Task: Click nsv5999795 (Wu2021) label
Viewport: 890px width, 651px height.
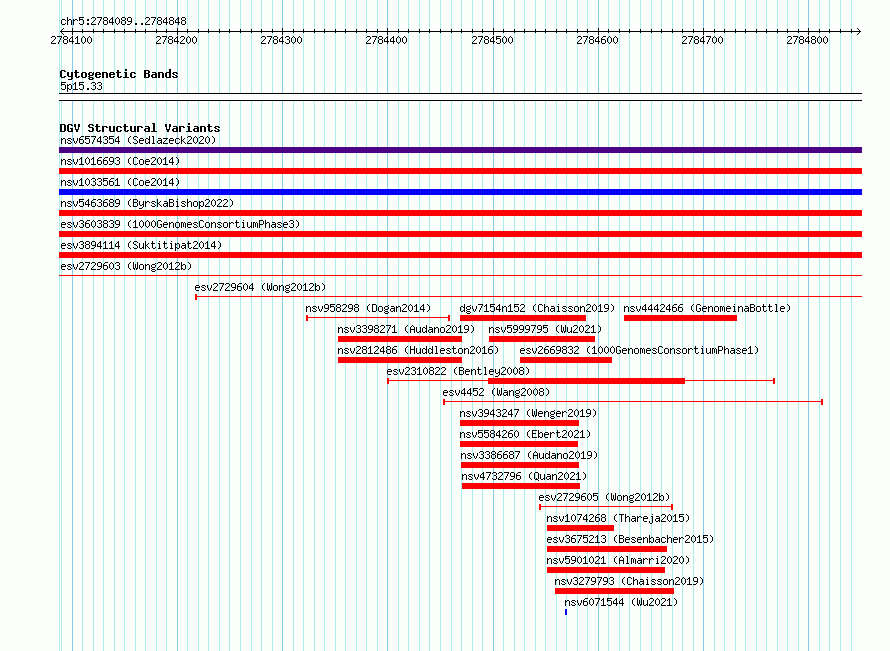Action: point(545,329)
